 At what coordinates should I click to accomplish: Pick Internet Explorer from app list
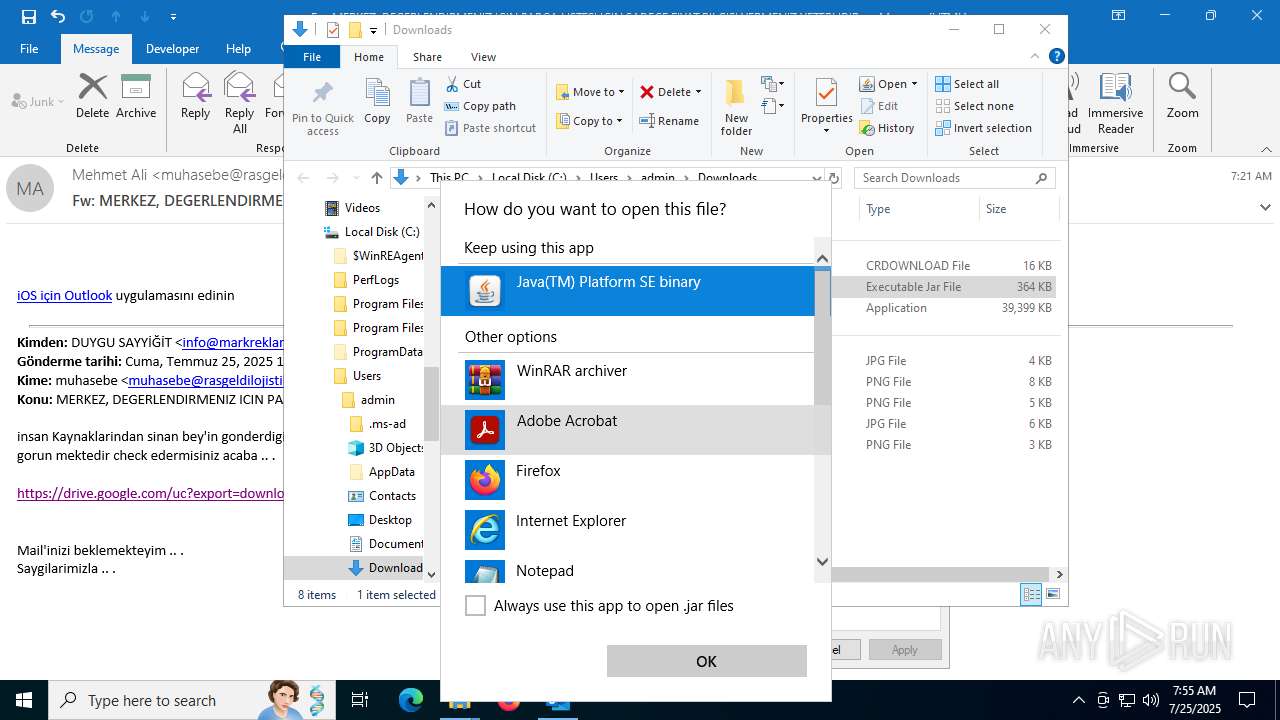628,530
